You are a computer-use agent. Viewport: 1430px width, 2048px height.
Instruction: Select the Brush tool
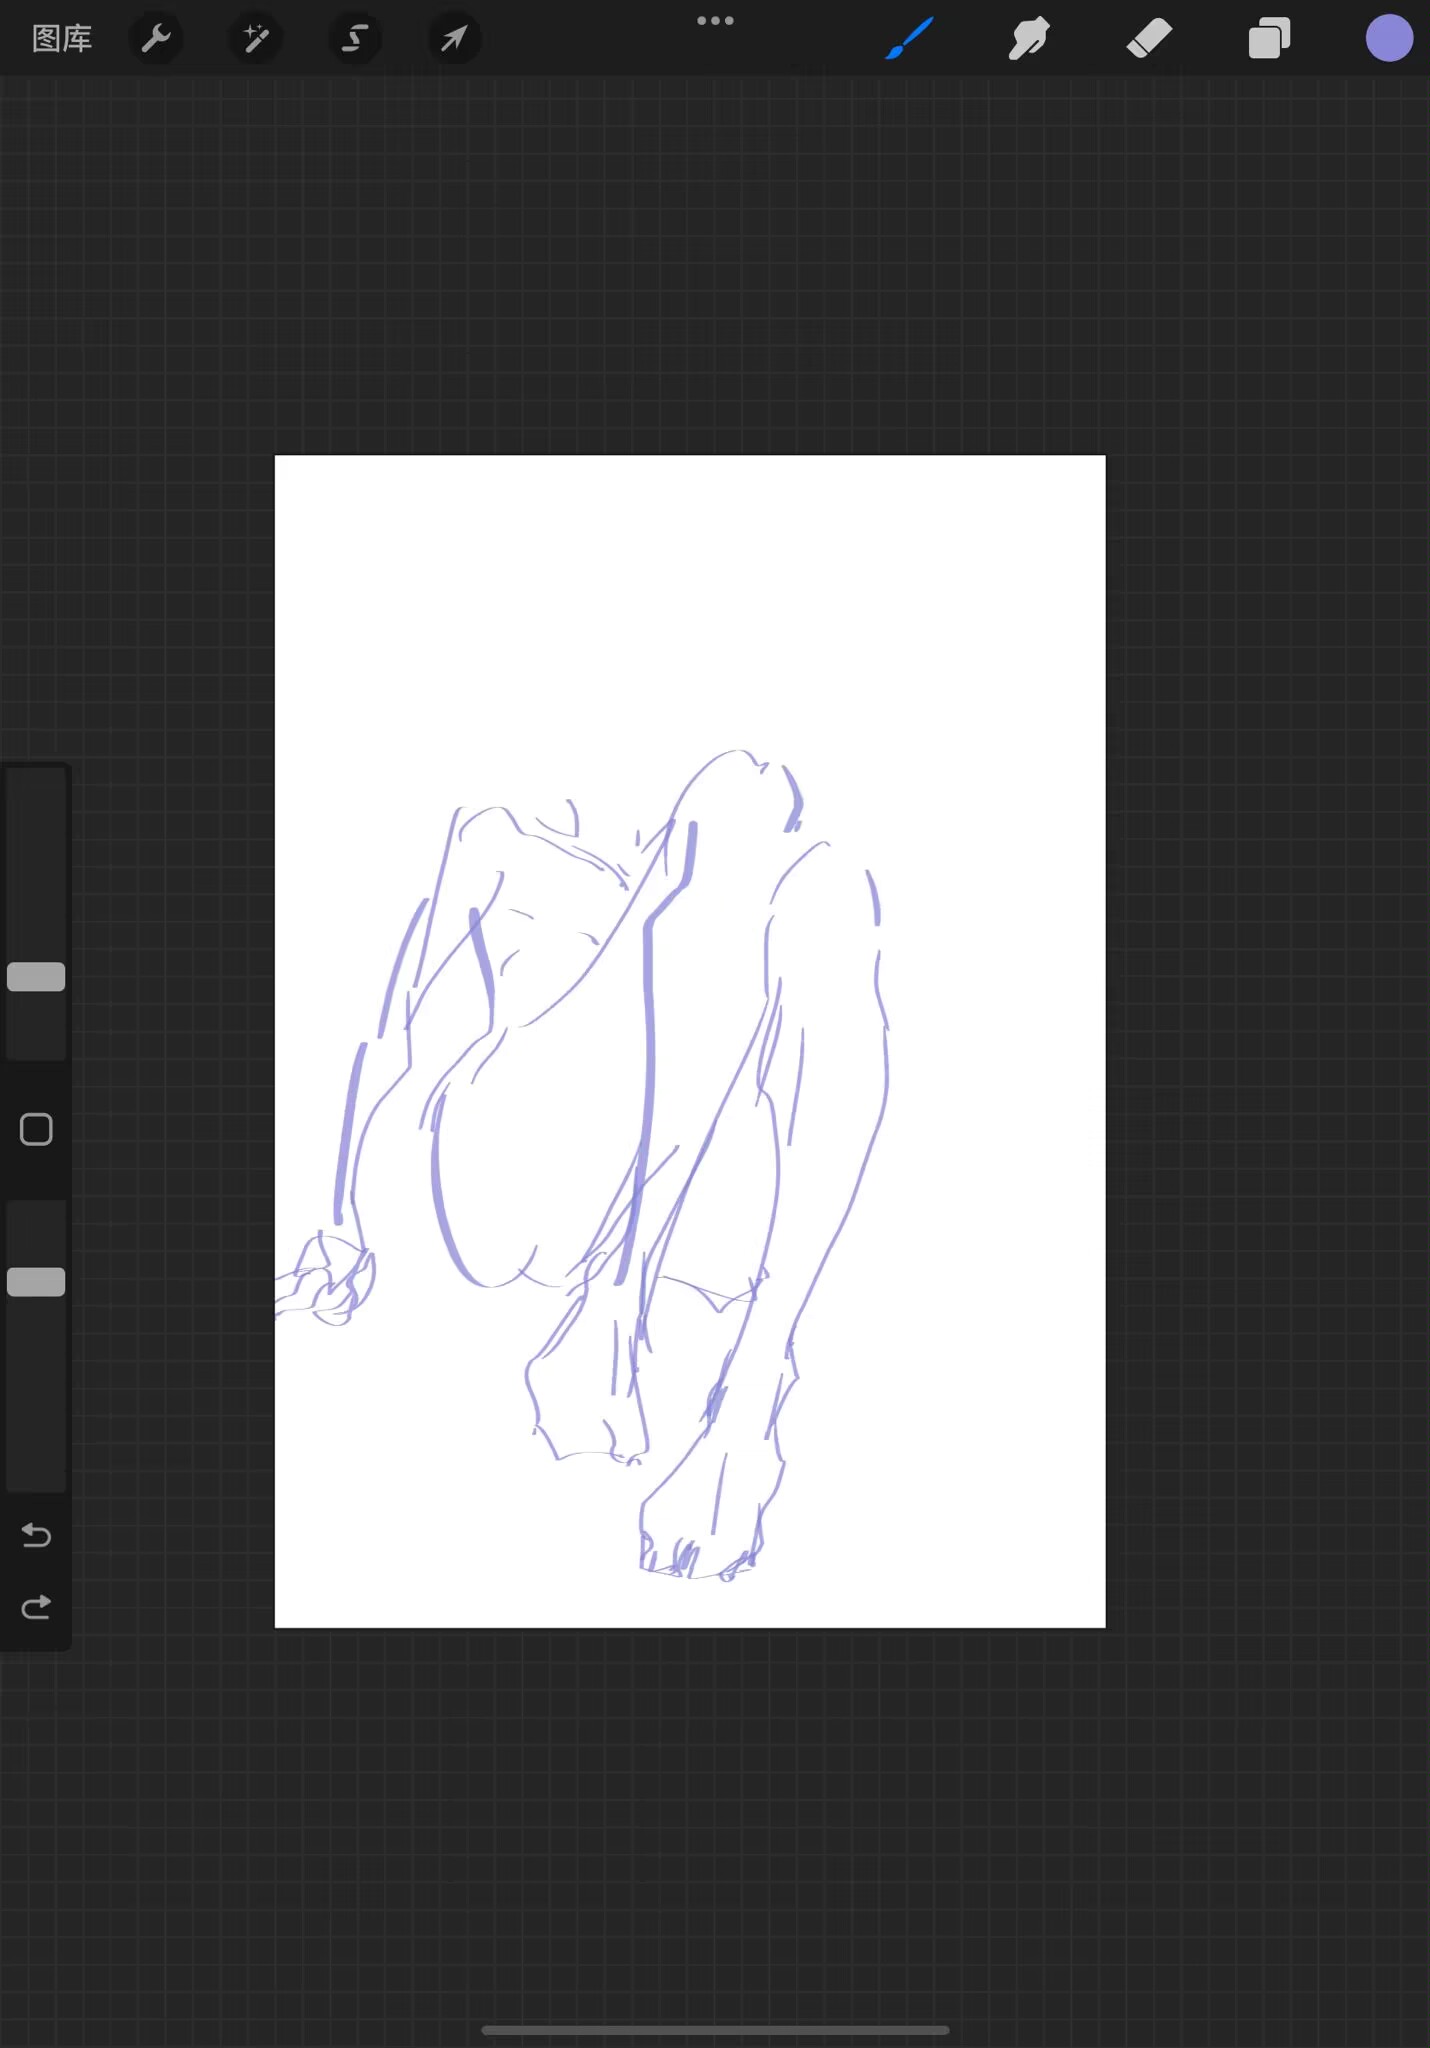click(x=910, y=39)
